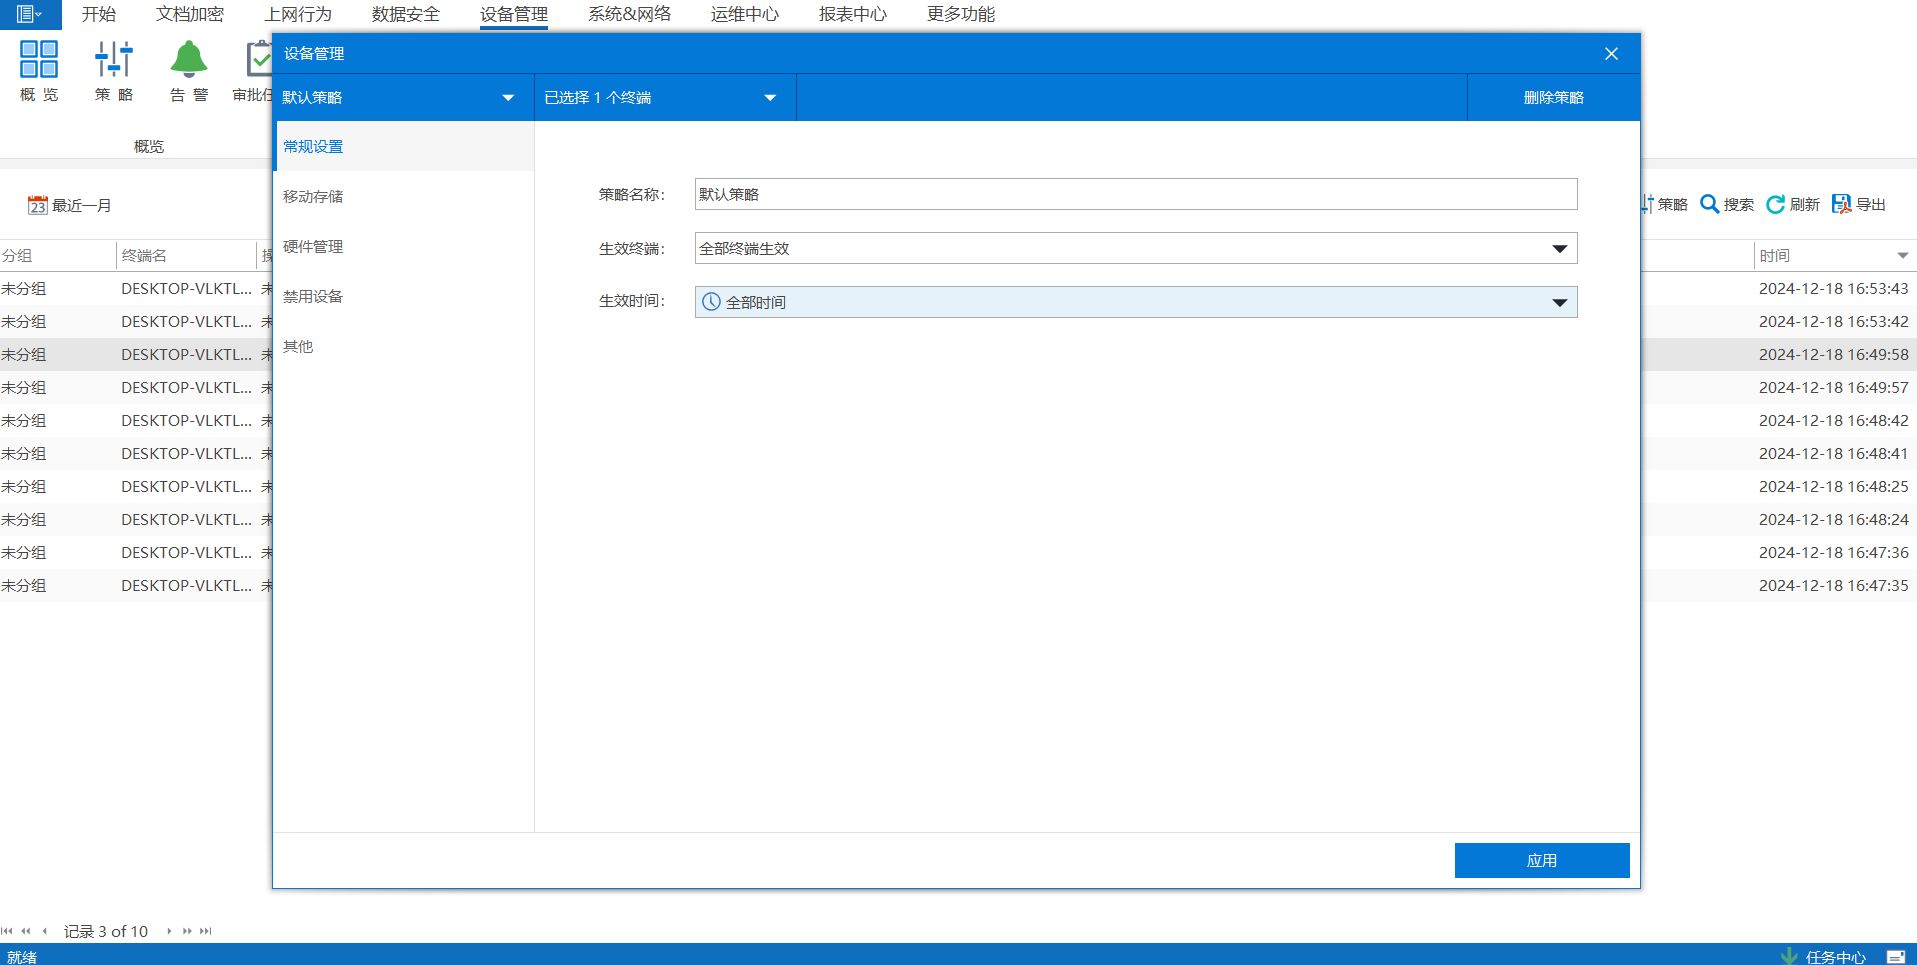Open the 策略 policy sliders icon
This screenshot has height=965, width=1917.
(114, 60)
